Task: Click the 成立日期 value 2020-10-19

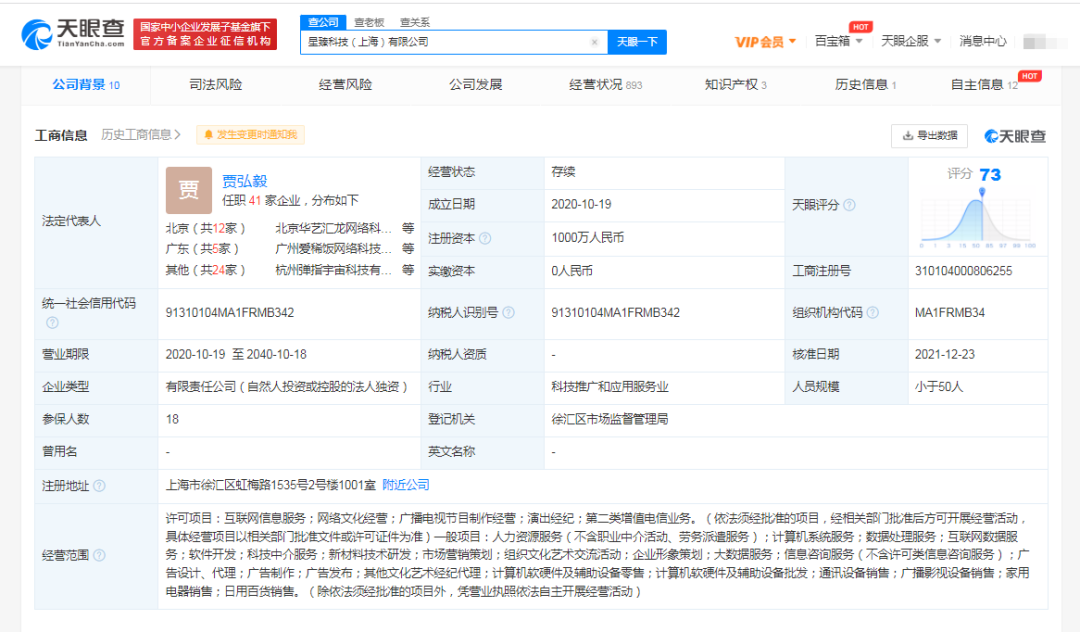Action: pyautogui.click(x=581, y=204)
